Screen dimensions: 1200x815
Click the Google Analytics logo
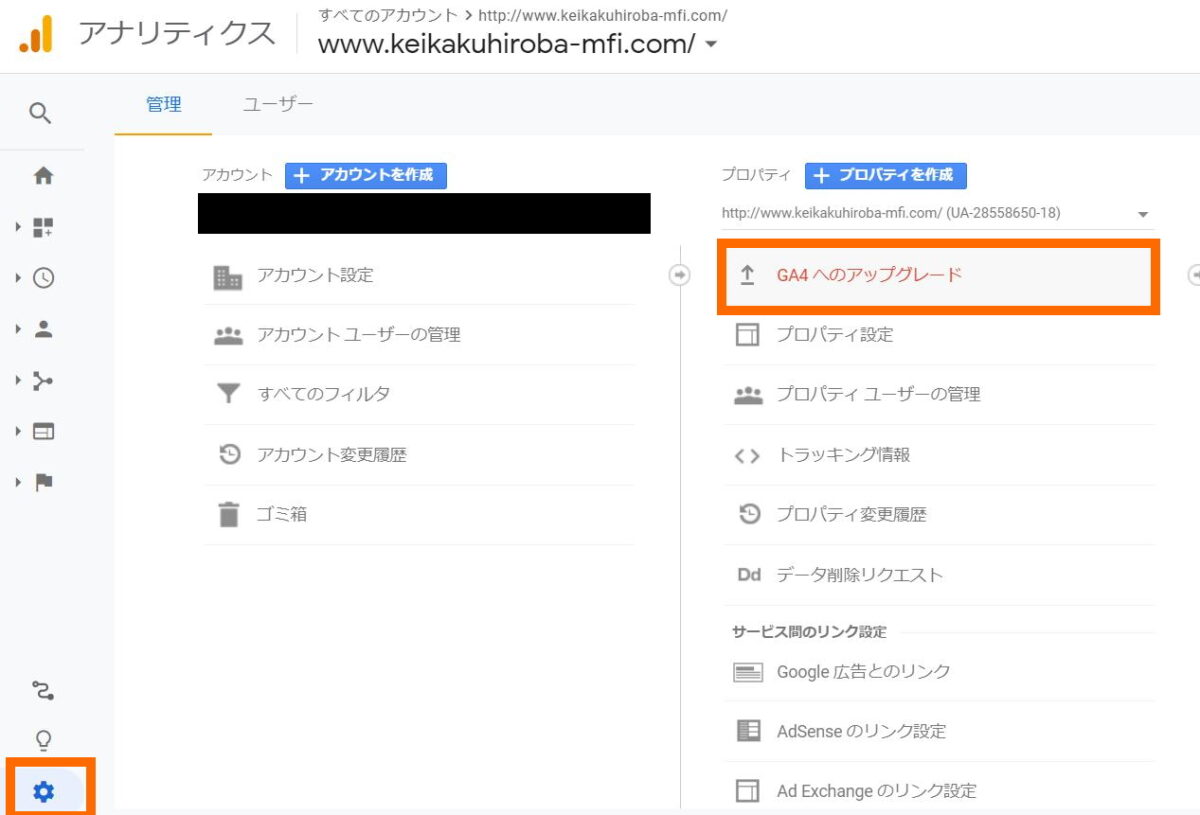[36, 35]
